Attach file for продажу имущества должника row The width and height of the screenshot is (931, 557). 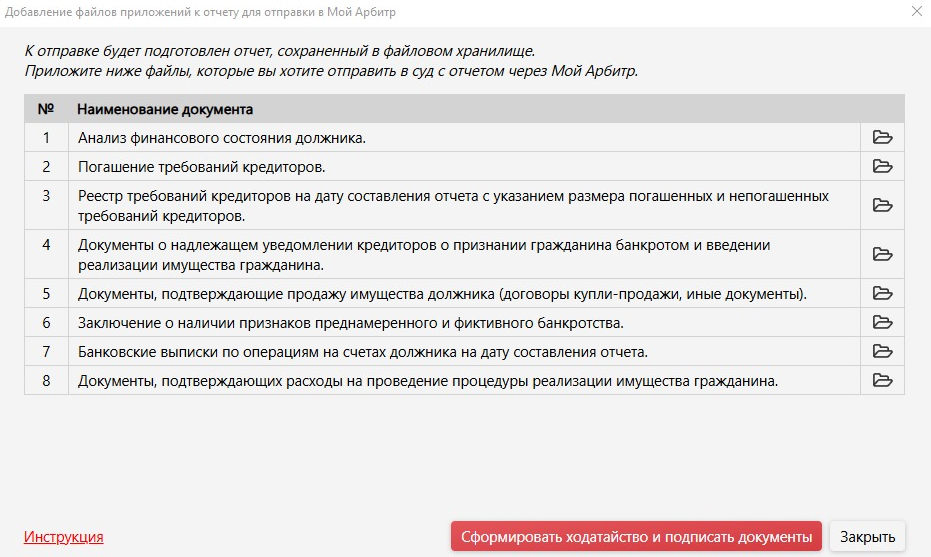pyautogui.click(x=882, y=293)
